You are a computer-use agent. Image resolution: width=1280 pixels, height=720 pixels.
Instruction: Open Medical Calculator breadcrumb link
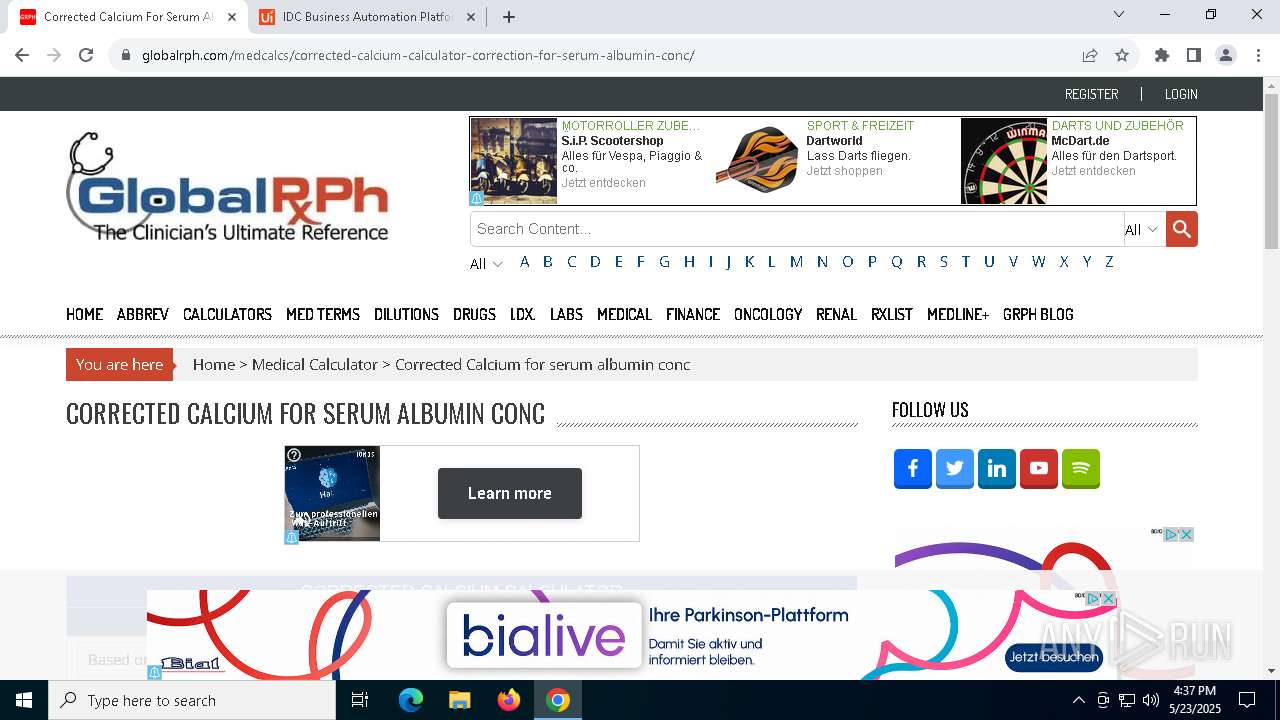click(x=315, y=364)
